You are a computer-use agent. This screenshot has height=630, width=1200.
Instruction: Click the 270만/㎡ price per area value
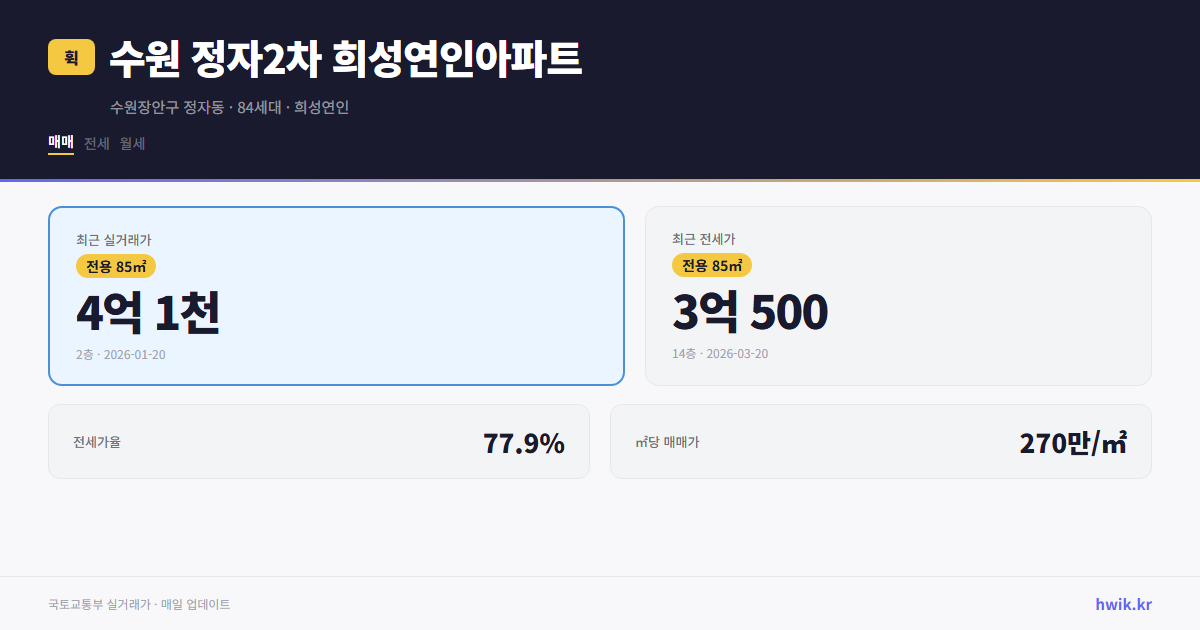1075,441
